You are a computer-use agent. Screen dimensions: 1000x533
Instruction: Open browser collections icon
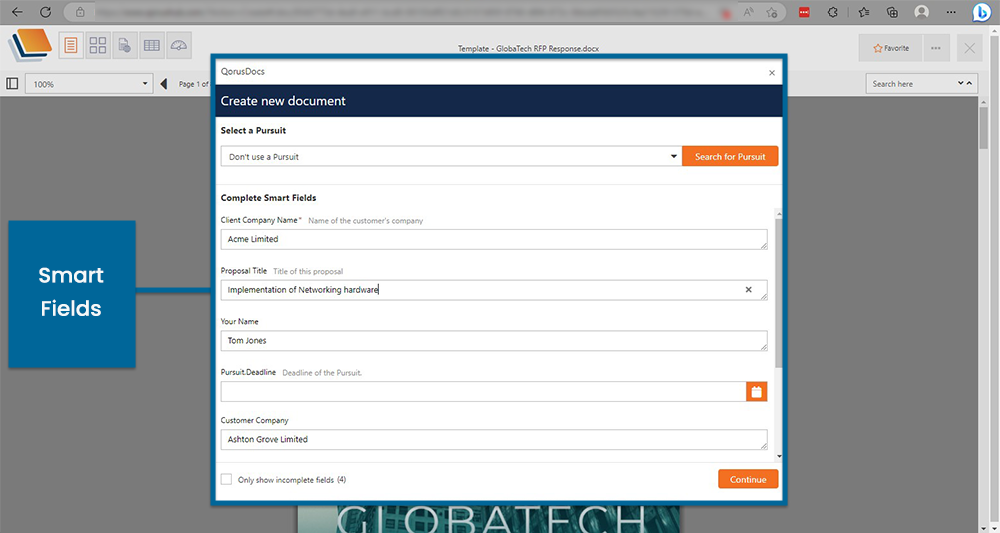[892, 12]
